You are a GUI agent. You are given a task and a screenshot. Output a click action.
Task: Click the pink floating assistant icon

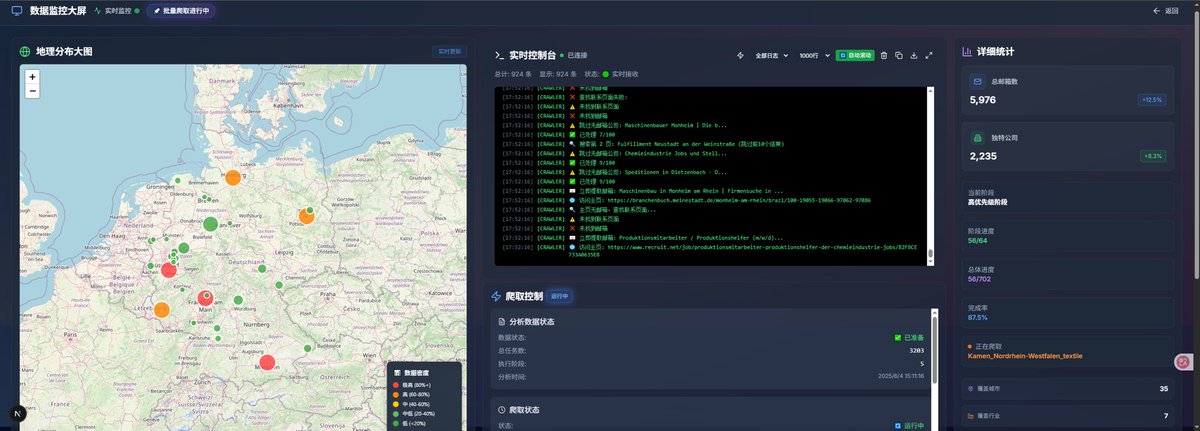[x=1183, y=361]
